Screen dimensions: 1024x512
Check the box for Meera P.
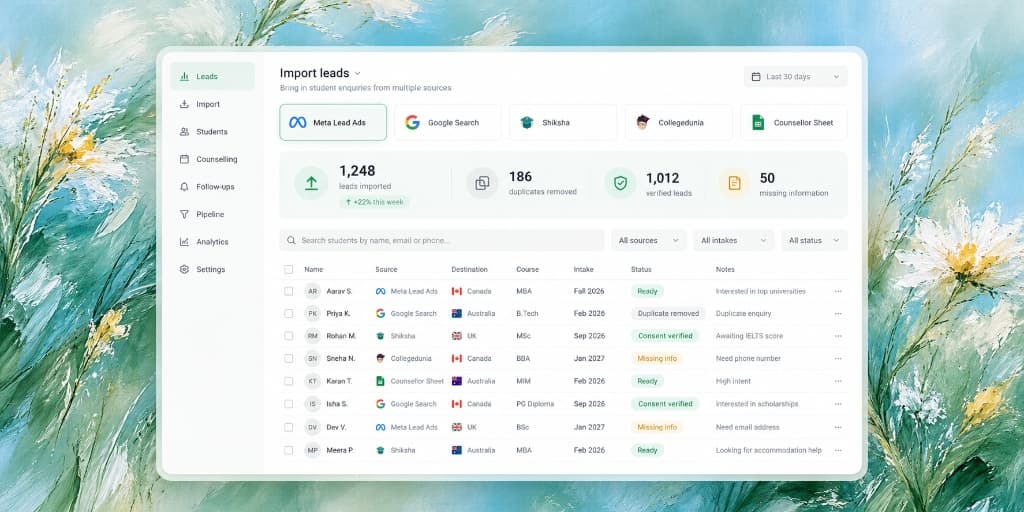[x=289, y=450]
